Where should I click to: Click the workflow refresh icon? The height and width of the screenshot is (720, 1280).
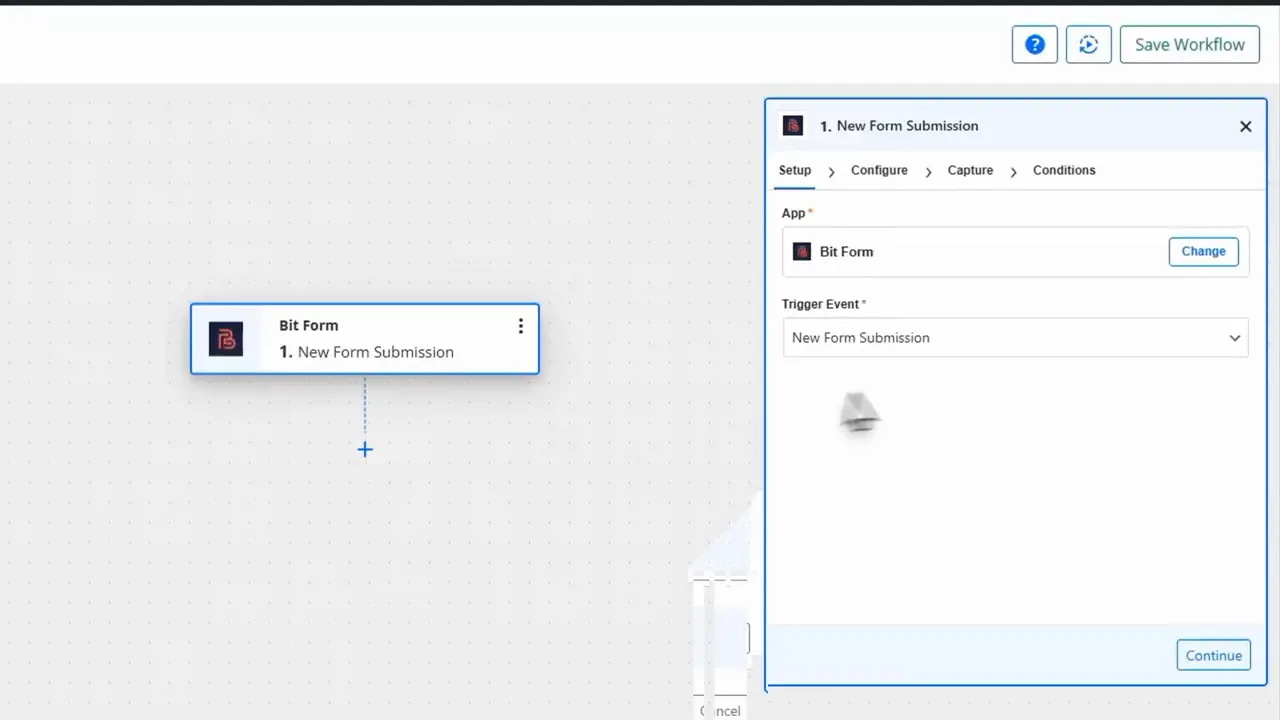coord(1088,44)
